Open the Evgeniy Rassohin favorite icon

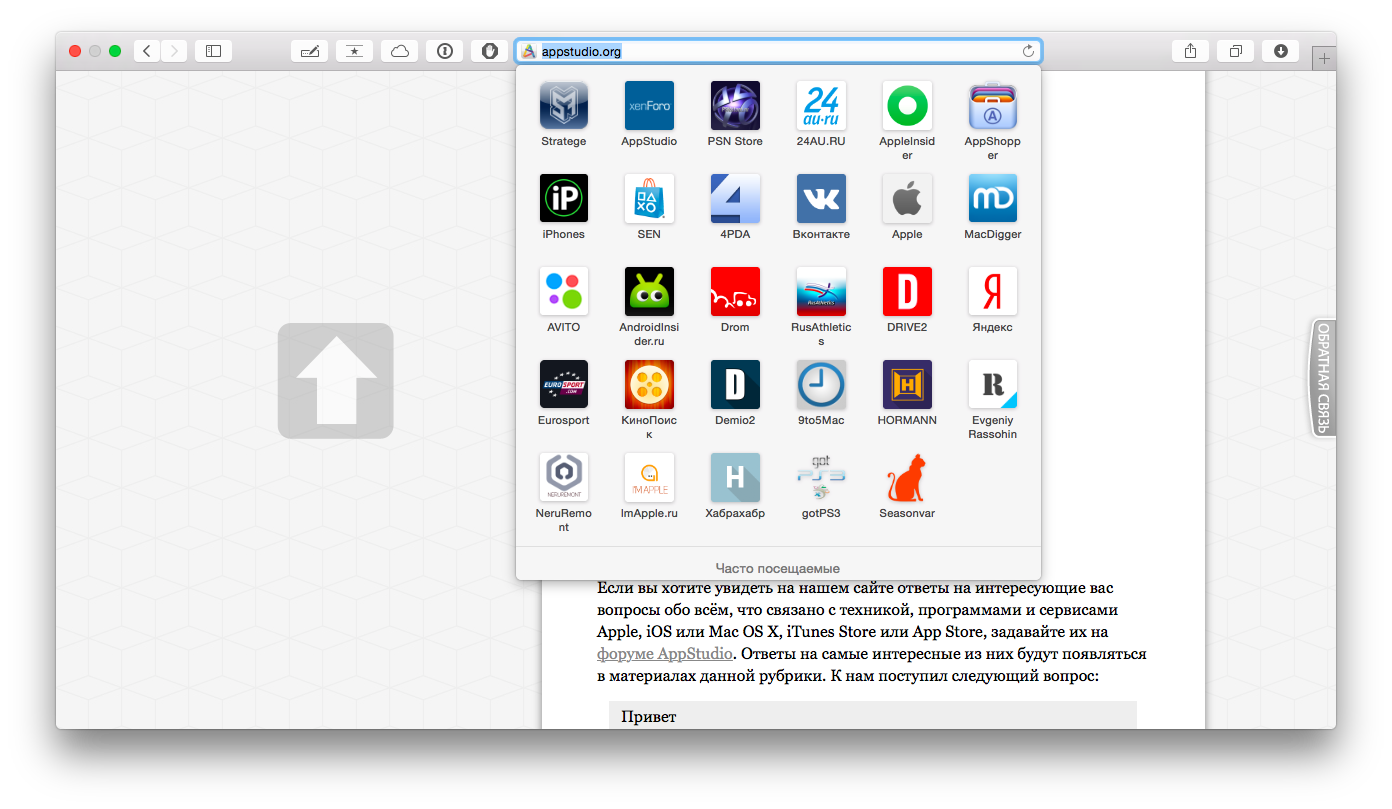click(x=993, y=385)
